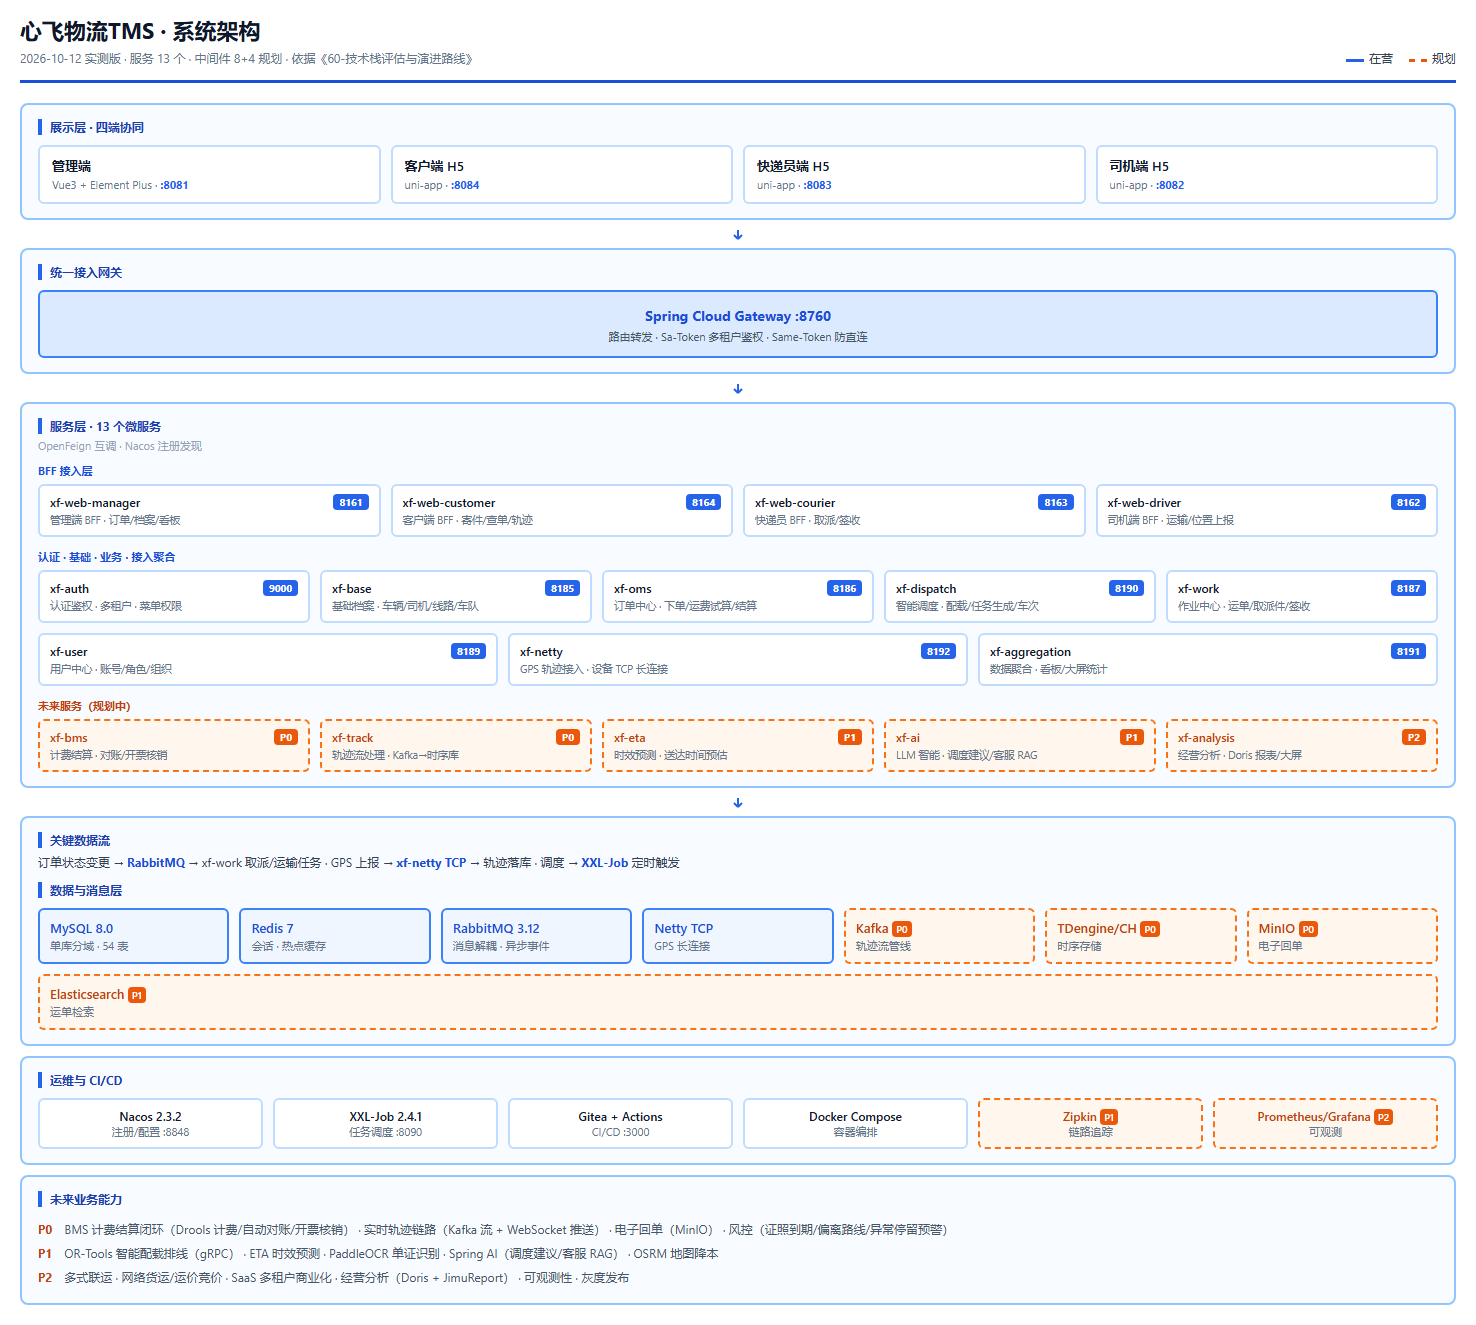Select the Nacos 2.3.2 ops card
Screen dimensions: 1476x1325
point(150,1123)
